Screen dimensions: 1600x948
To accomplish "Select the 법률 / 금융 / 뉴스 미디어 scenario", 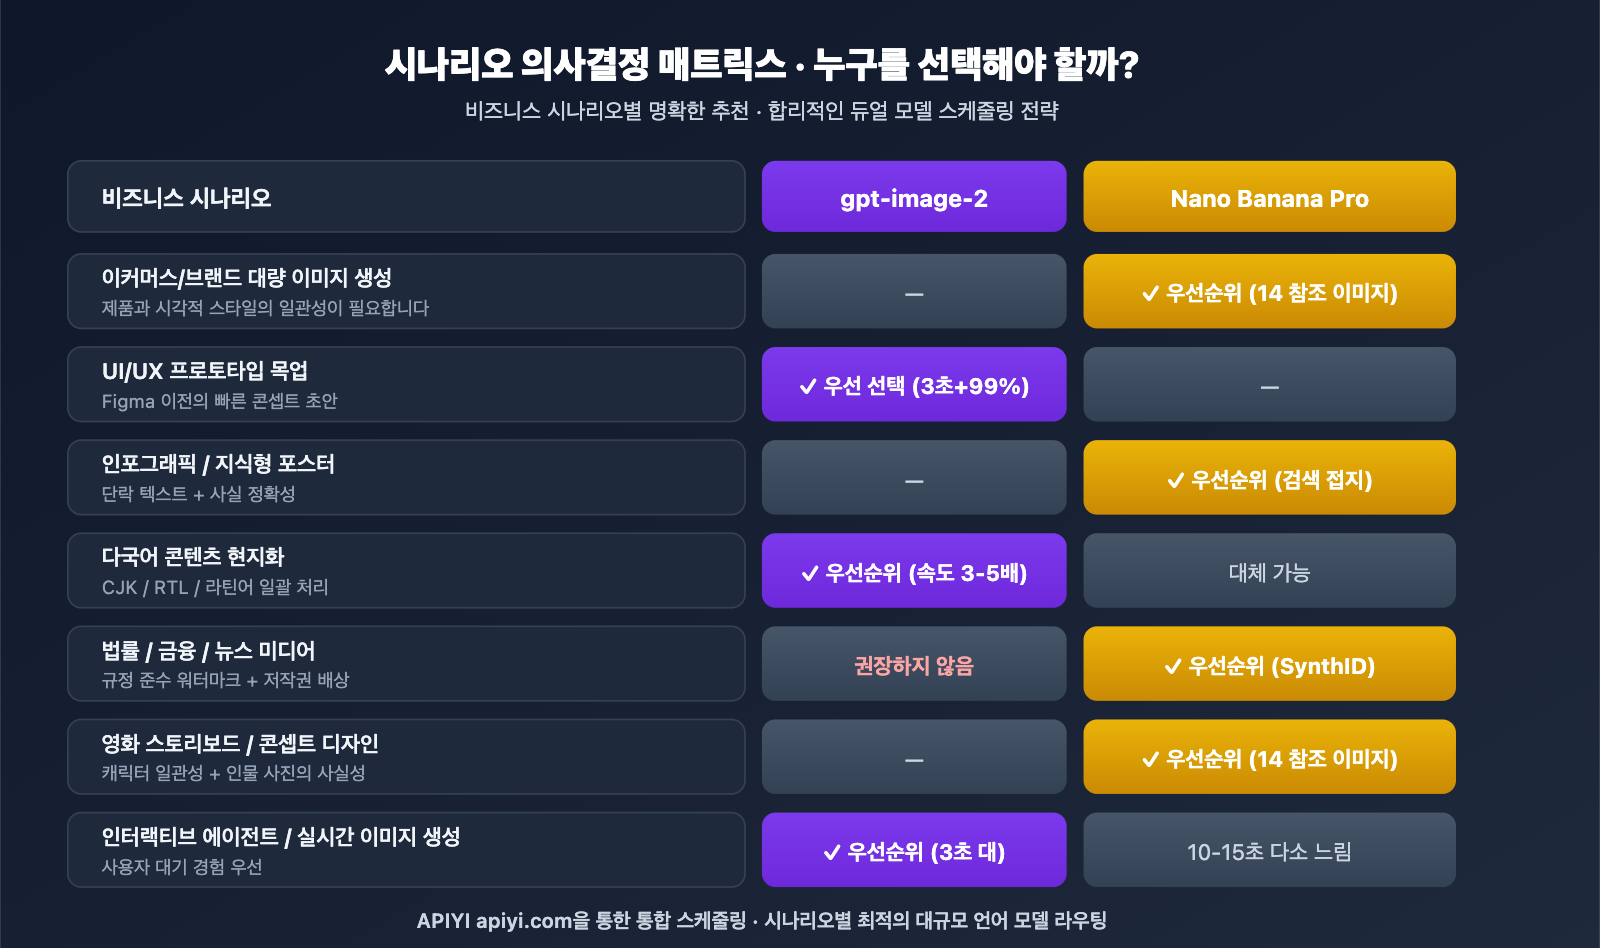I will (405, 664).
